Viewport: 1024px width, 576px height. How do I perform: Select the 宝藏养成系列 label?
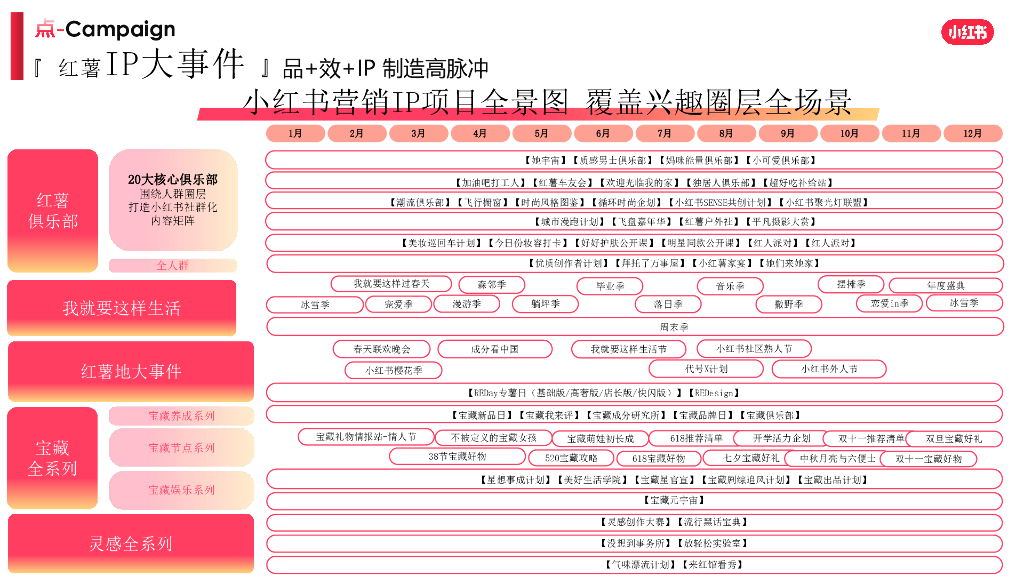(x=182, y=416)
